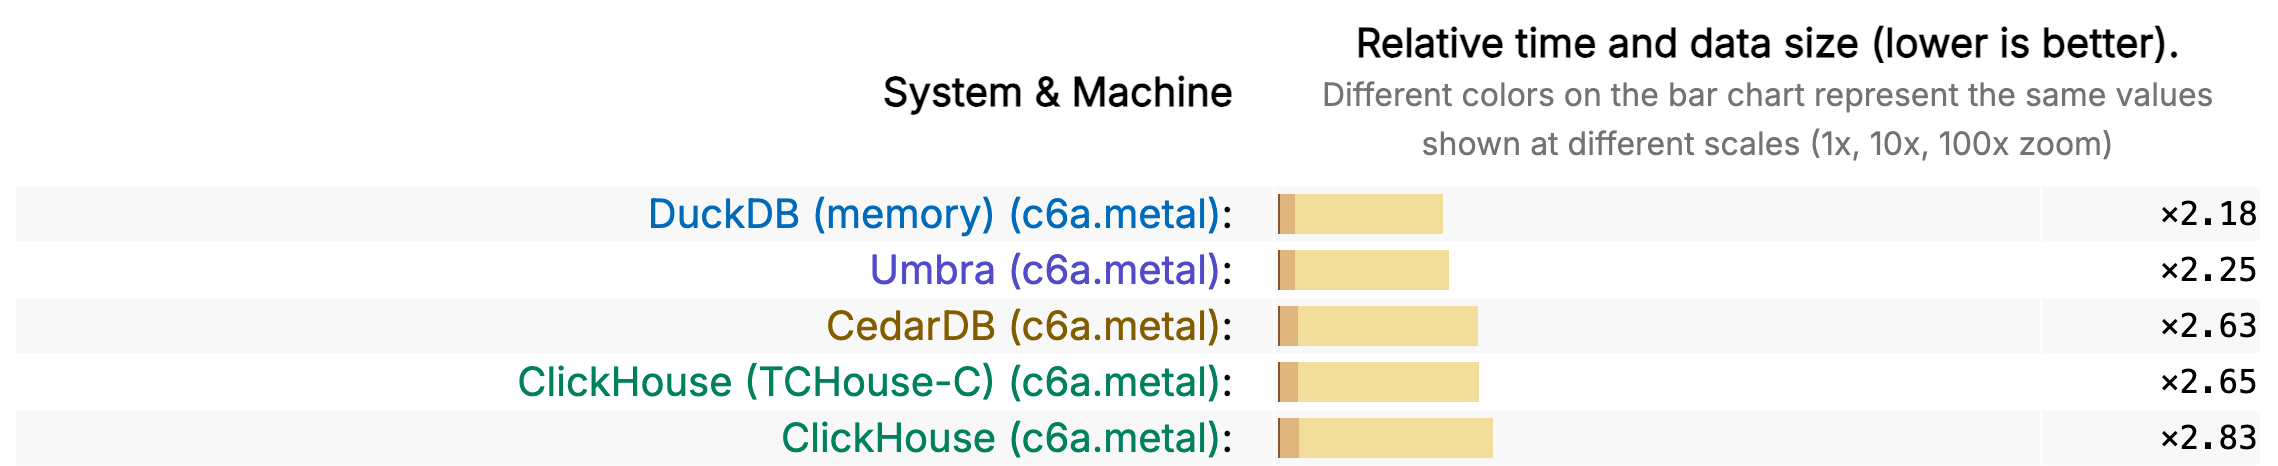Click the light yellow Umbra relative time bar

point(1371,270)
